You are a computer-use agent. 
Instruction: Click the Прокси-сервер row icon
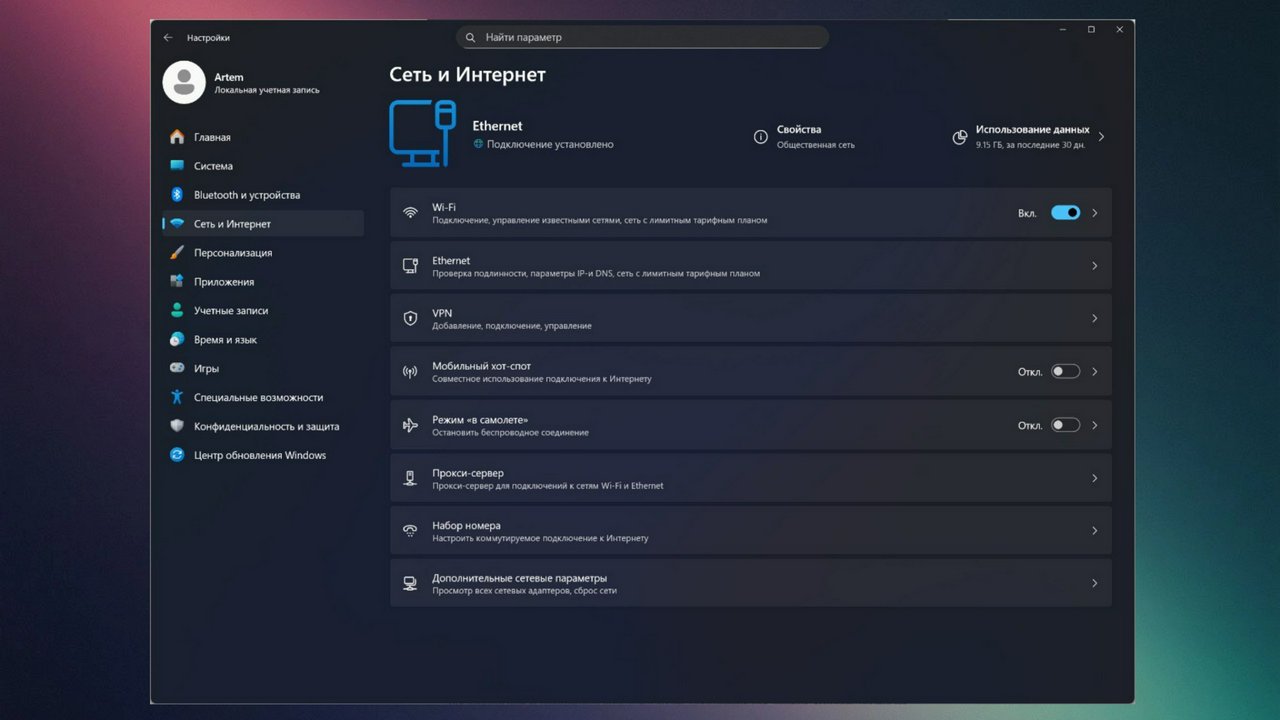(x=410, y=478)
